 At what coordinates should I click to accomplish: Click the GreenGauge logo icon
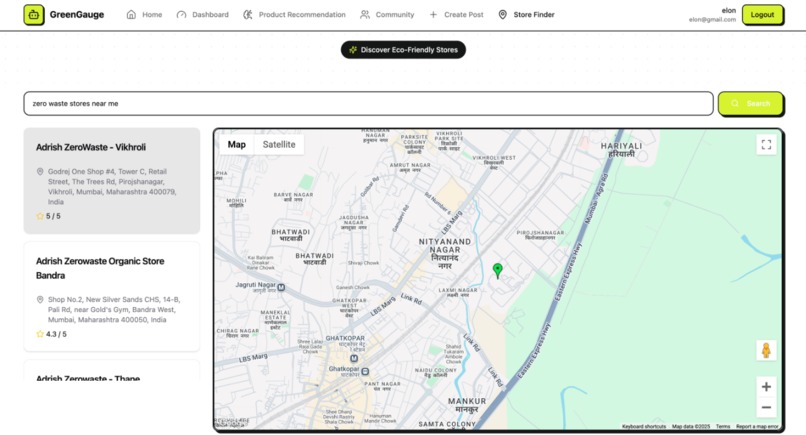tap(34, 15)
